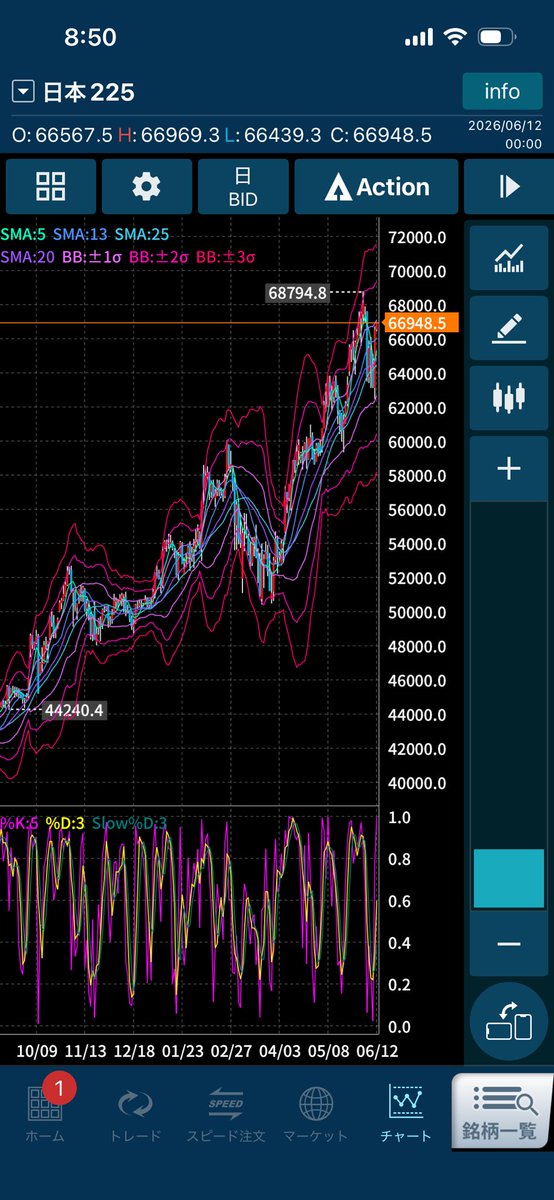The image size is (554, 1200).
Task: Tap the 68794.8 high price label
Action: (297, 292)
